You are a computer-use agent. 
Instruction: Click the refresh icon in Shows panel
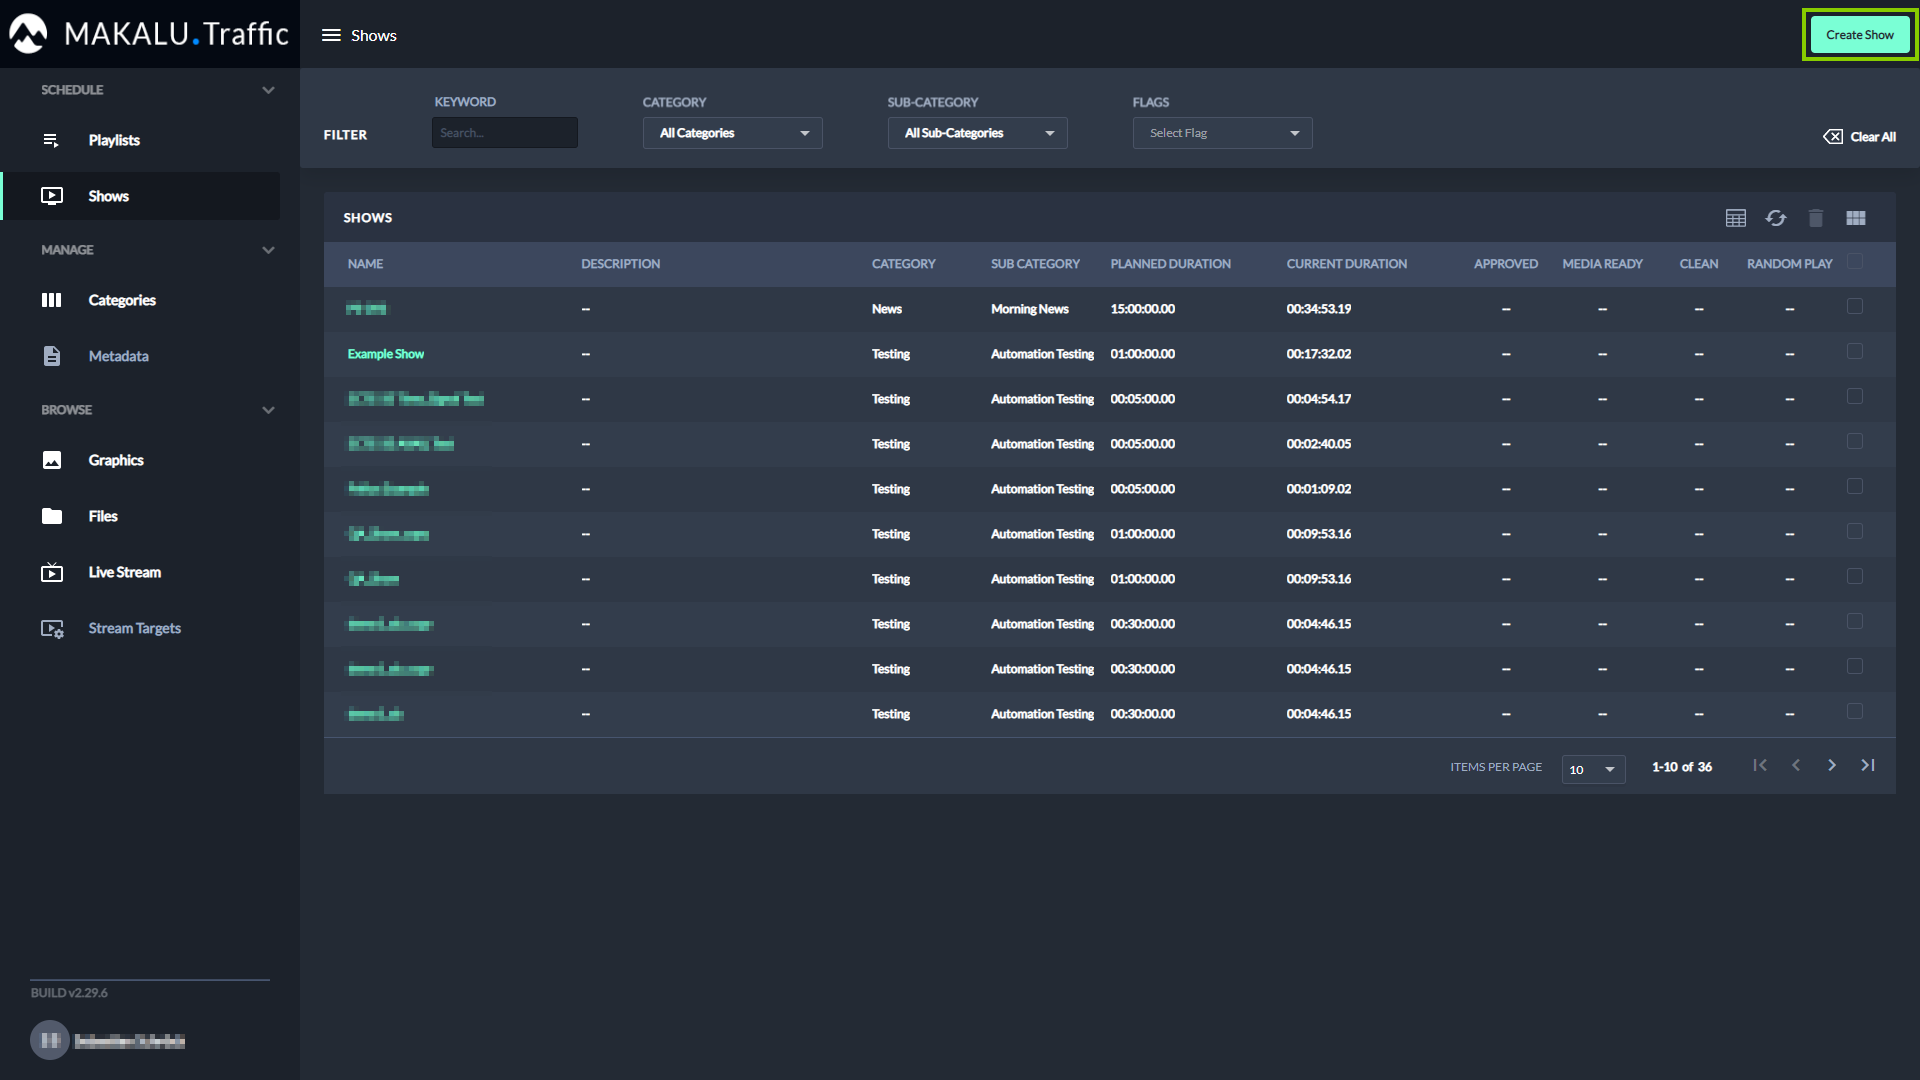pyautogui.click(x=1776, y=218)
